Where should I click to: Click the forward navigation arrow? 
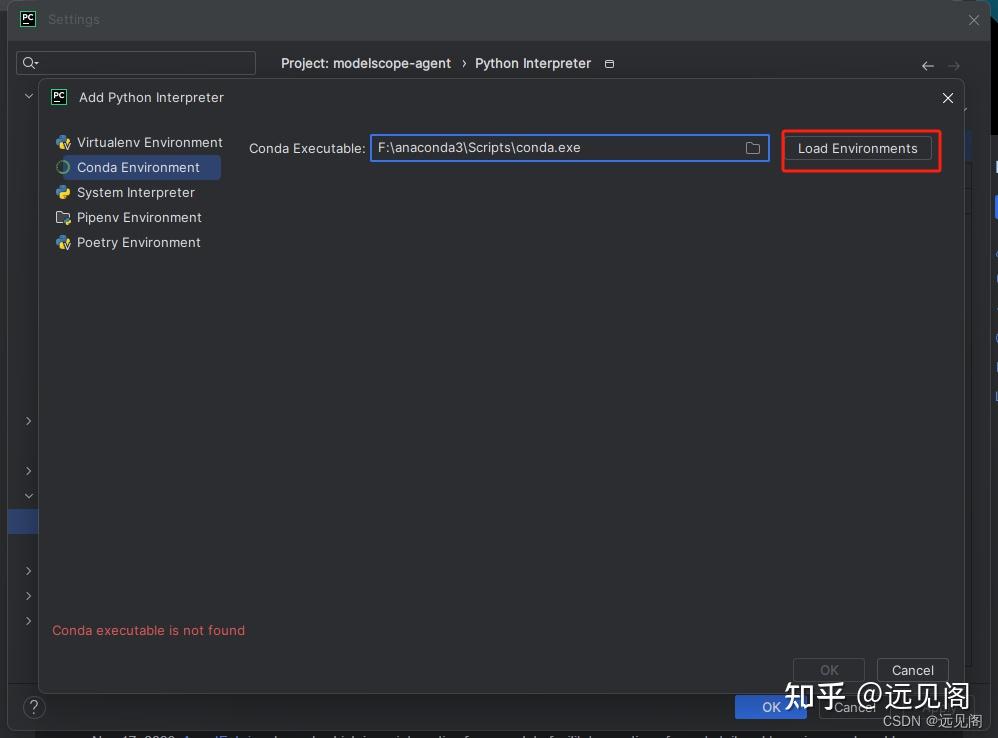(953, 64)
